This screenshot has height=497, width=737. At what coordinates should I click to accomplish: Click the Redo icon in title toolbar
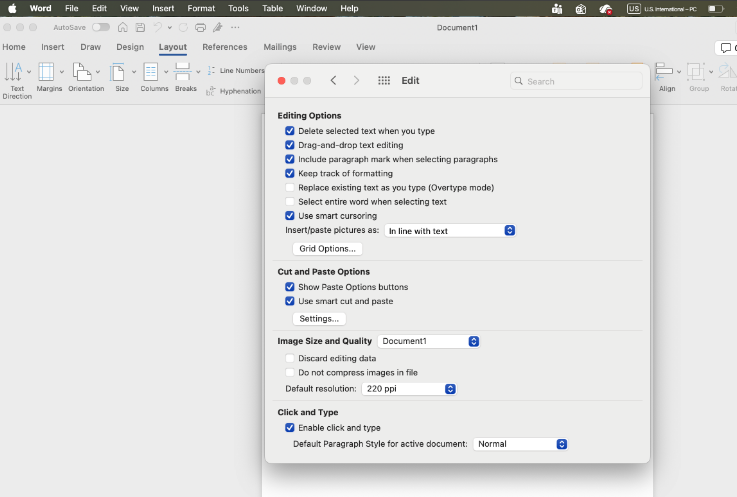point(183,27)
